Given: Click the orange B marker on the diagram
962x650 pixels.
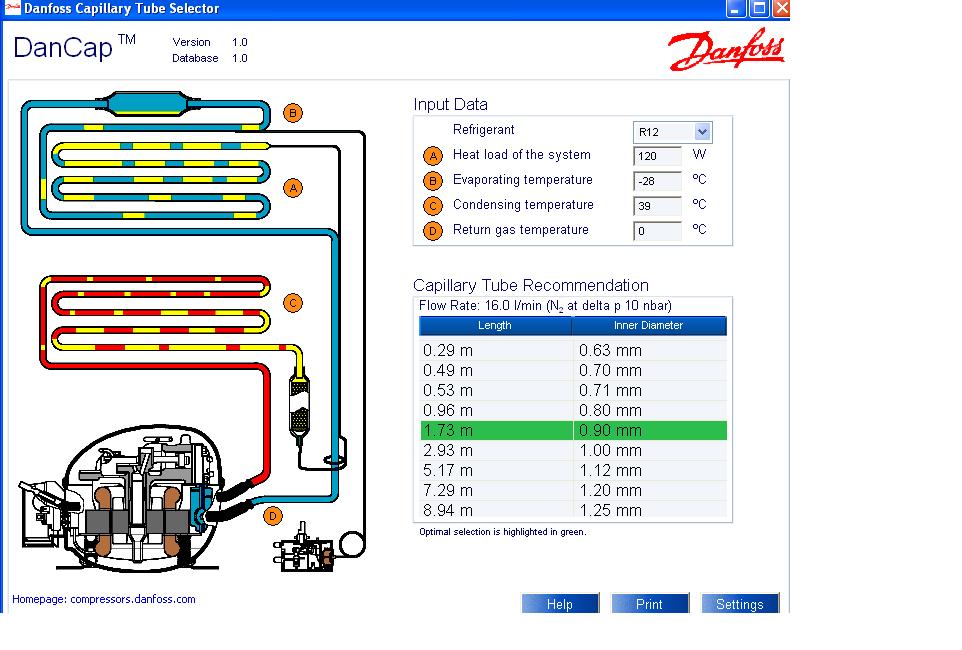Looking at the screenshot, I should click(293, 113).
